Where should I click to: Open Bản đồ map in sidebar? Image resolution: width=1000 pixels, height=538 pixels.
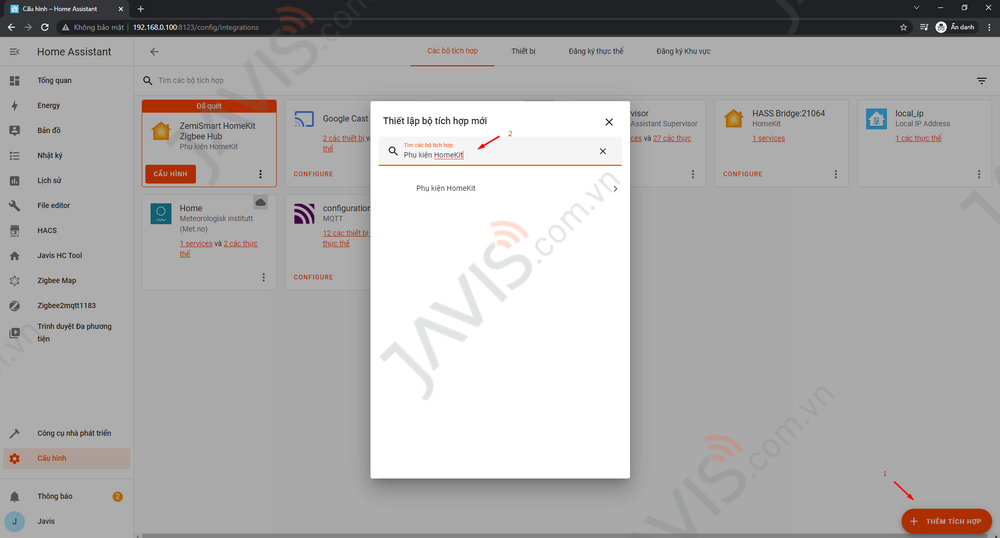66,130
